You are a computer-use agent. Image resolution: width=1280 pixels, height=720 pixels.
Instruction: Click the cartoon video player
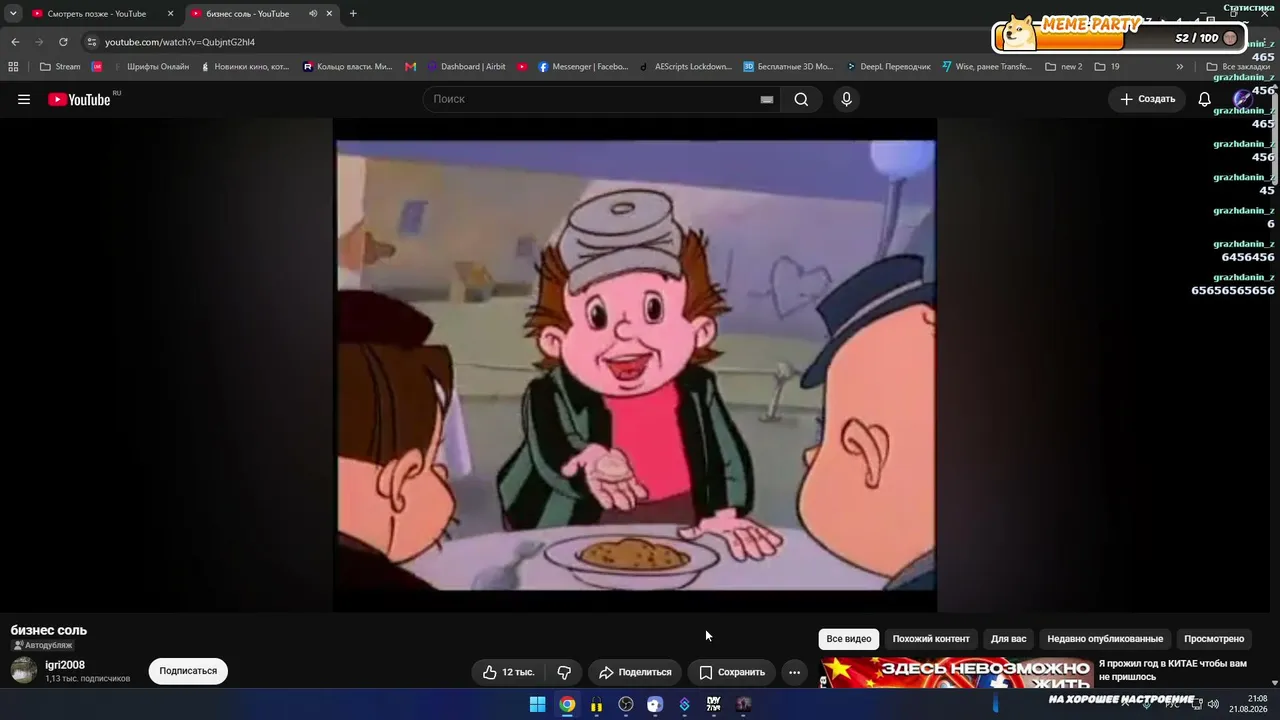(635, 365)
